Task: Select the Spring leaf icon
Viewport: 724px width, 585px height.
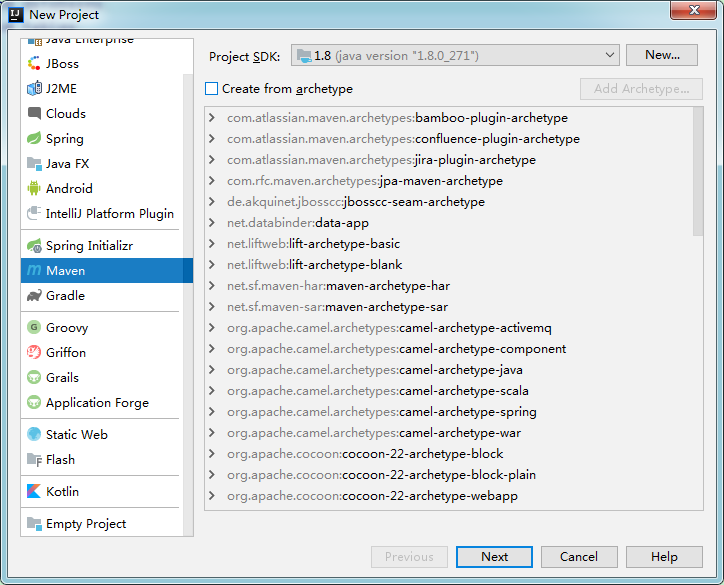Action: coord(35,138)
